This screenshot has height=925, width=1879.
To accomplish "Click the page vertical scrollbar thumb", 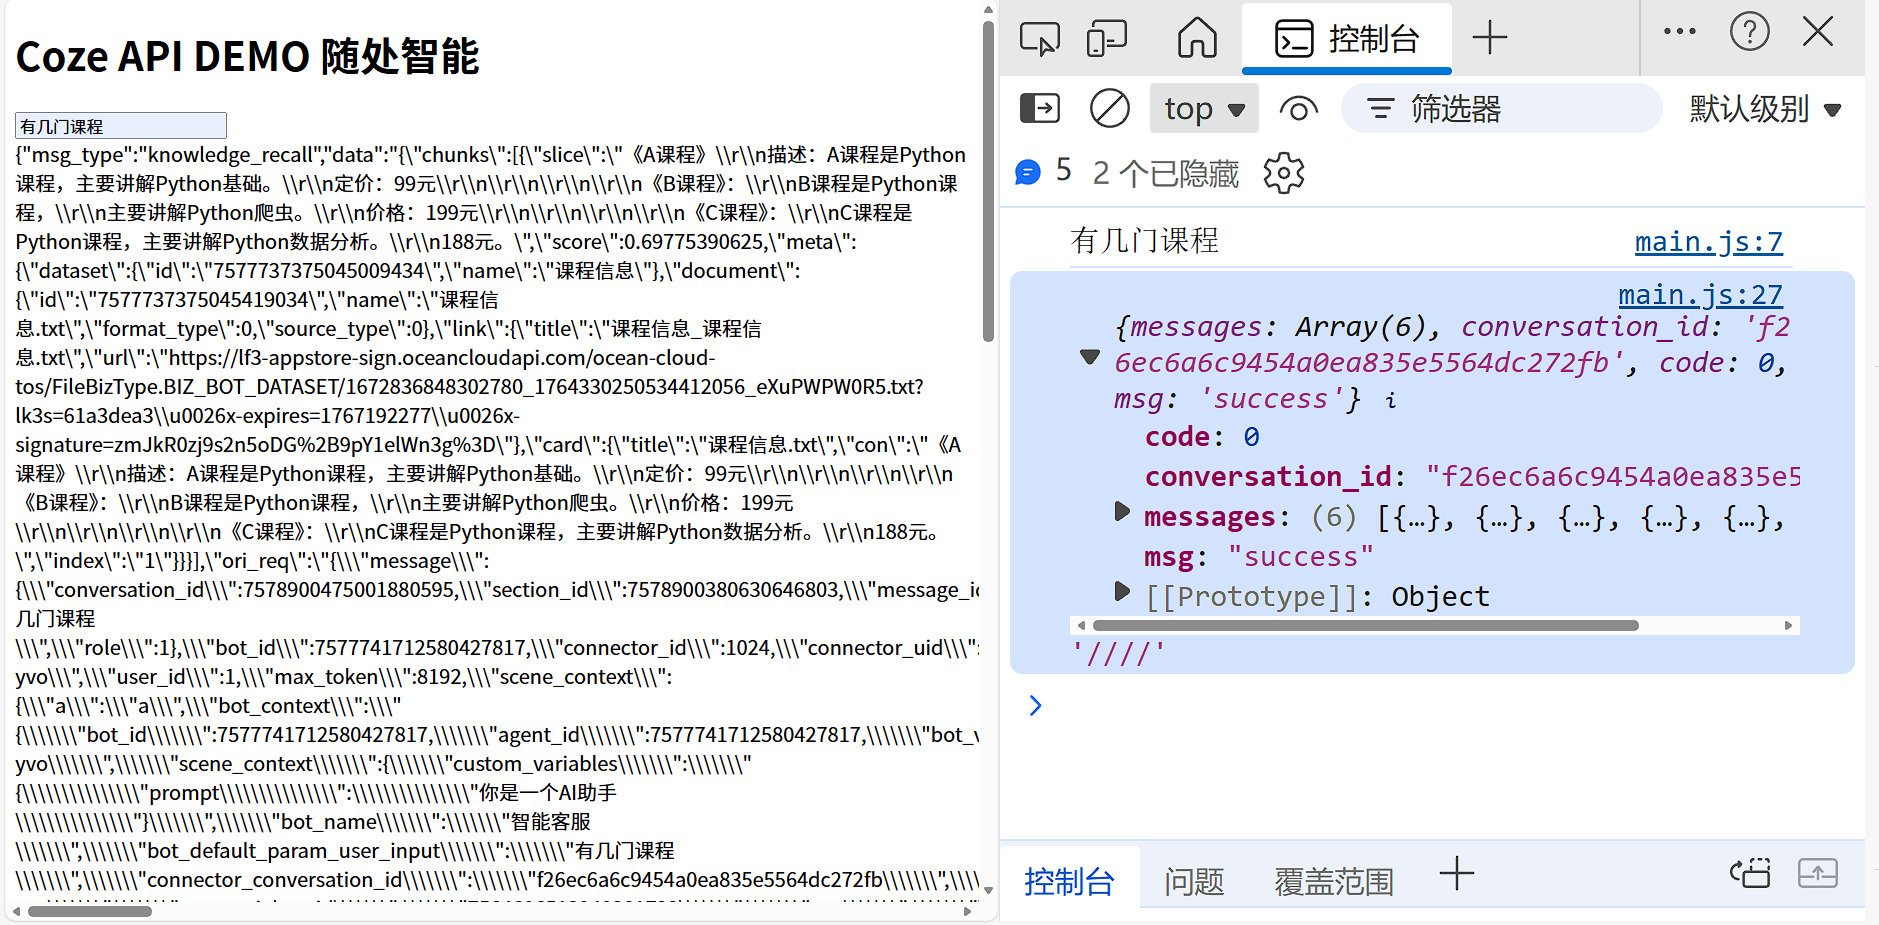I will coord(989,180).
